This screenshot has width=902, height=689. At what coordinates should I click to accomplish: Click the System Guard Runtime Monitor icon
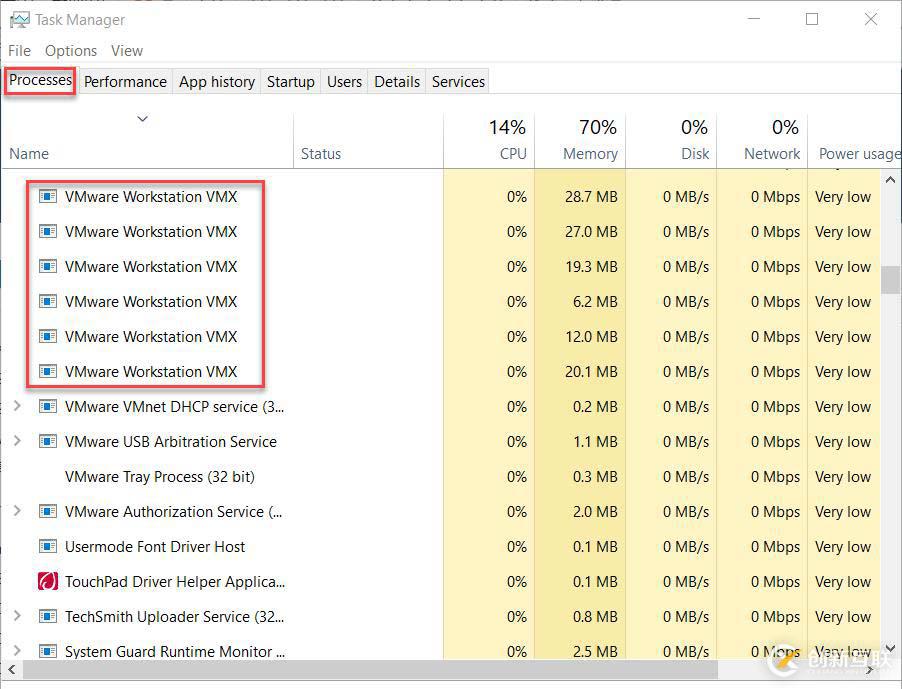(48, 651)
